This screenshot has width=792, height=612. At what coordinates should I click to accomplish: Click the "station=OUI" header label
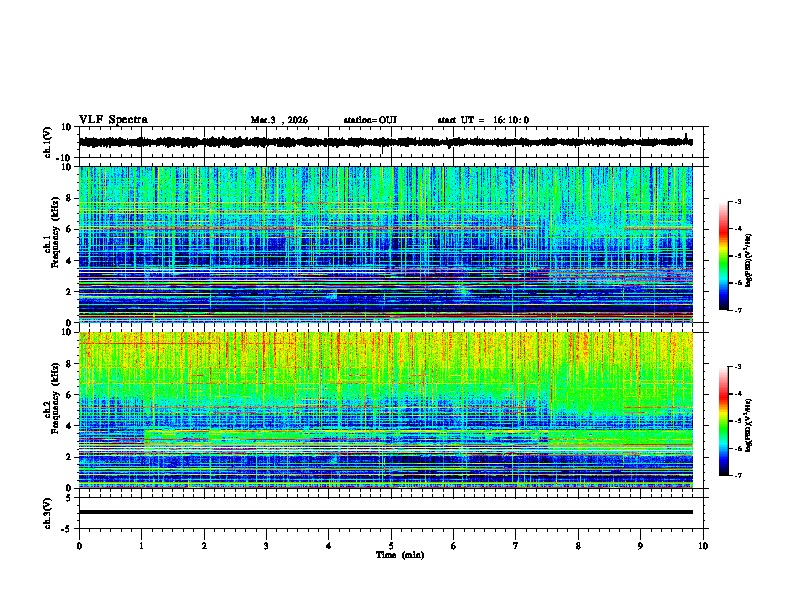click(370, 120)
